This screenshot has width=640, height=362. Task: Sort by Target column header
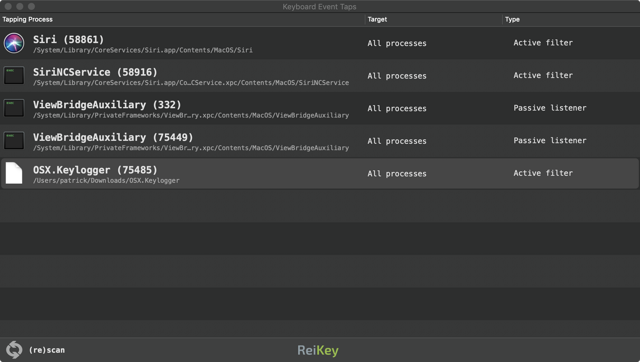click(x=377, y=19)
